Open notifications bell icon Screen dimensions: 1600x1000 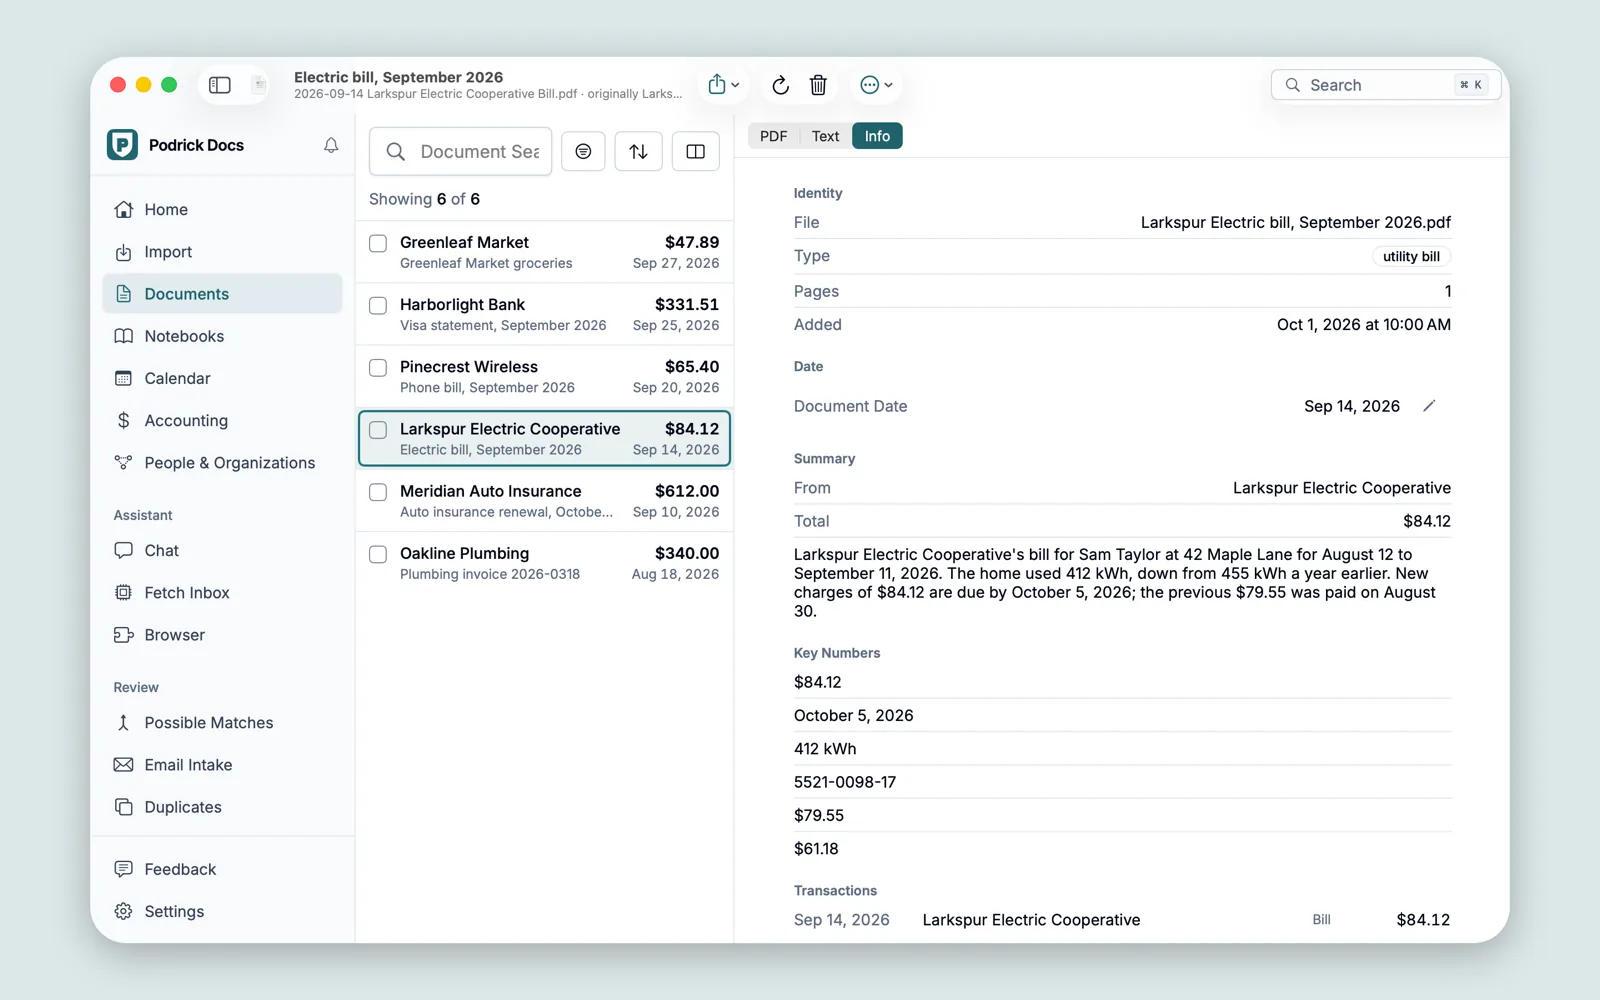pos(331,145)
